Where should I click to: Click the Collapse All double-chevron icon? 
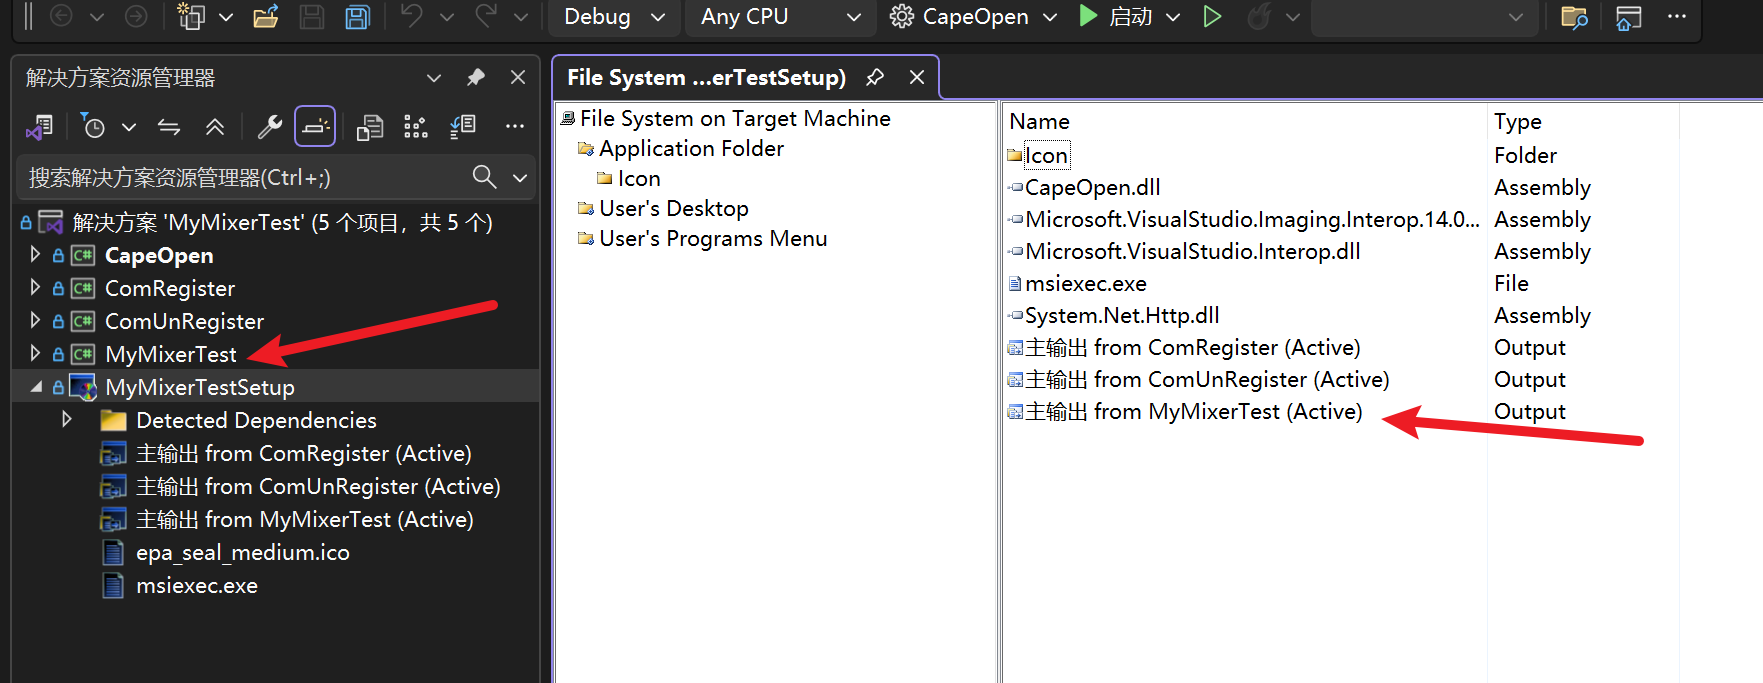(215, 126)
